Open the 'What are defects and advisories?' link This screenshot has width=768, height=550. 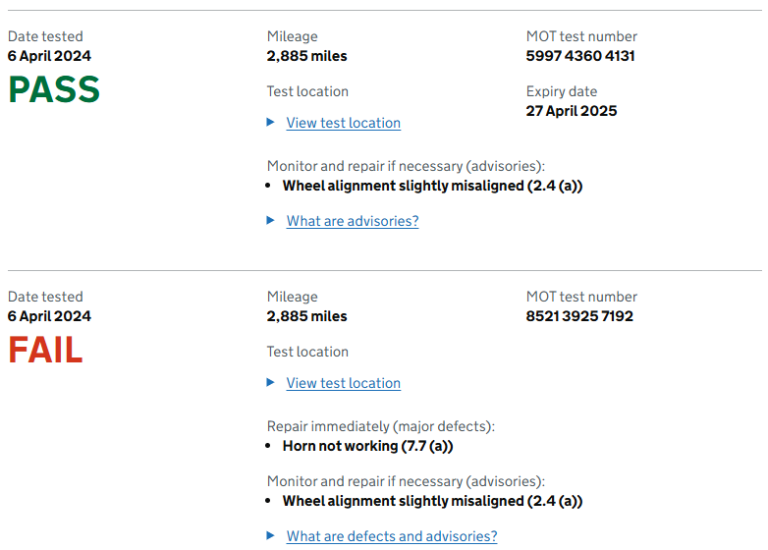coord(391,536)
